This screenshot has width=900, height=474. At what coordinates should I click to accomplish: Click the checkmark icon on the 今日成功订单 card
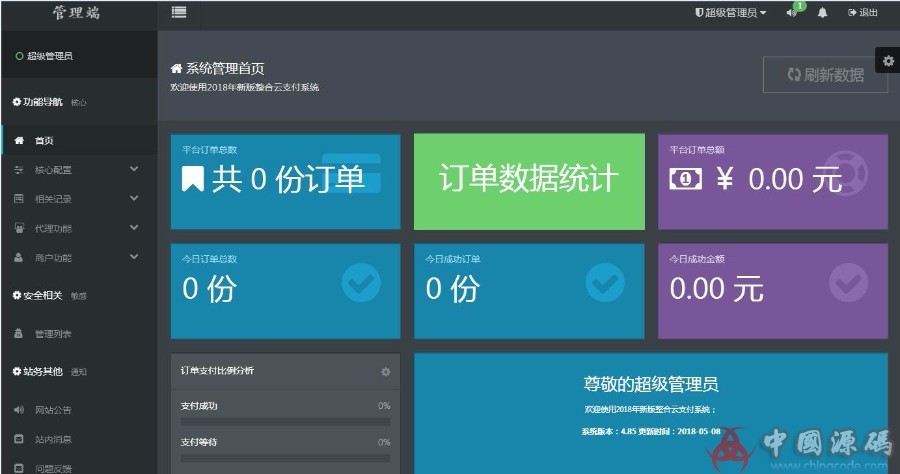(605, 283)
